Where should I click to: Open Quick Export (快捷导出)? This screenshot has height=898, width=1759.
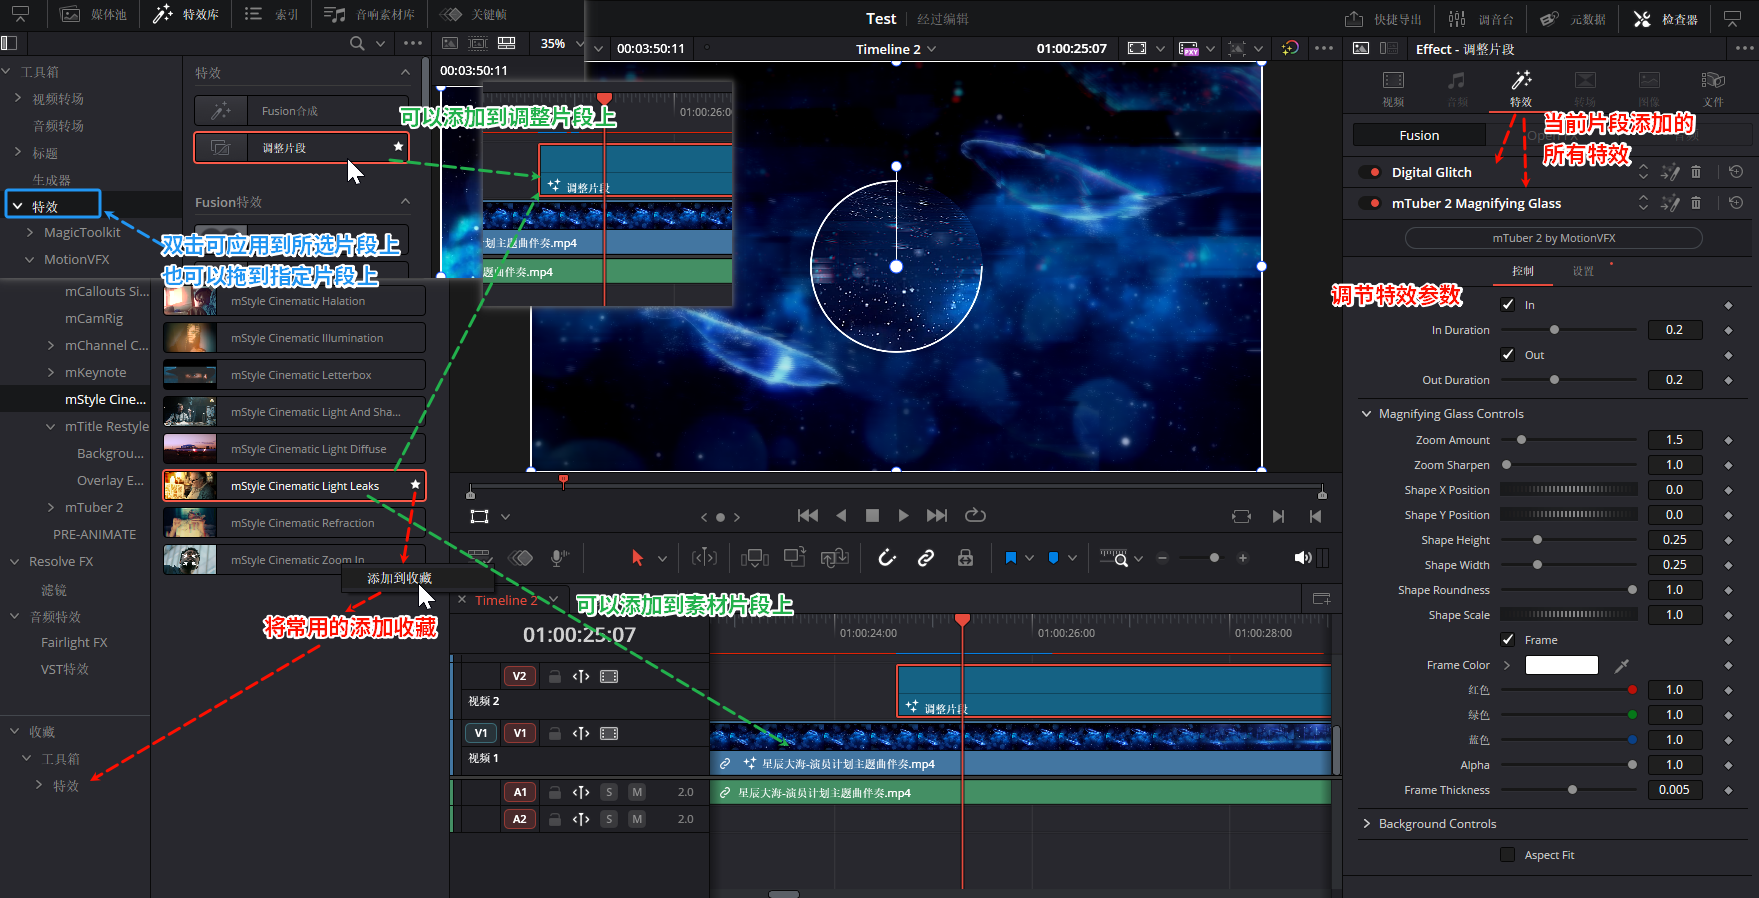tap(1383, 19)
